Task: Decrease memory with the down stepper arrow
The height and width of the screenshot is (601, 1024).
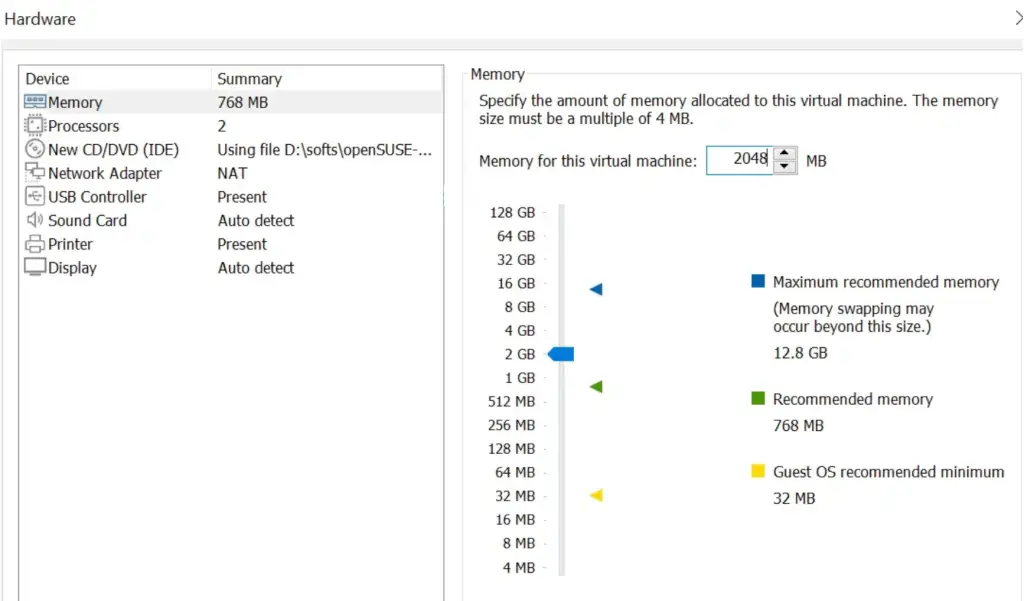Action: 786,167
